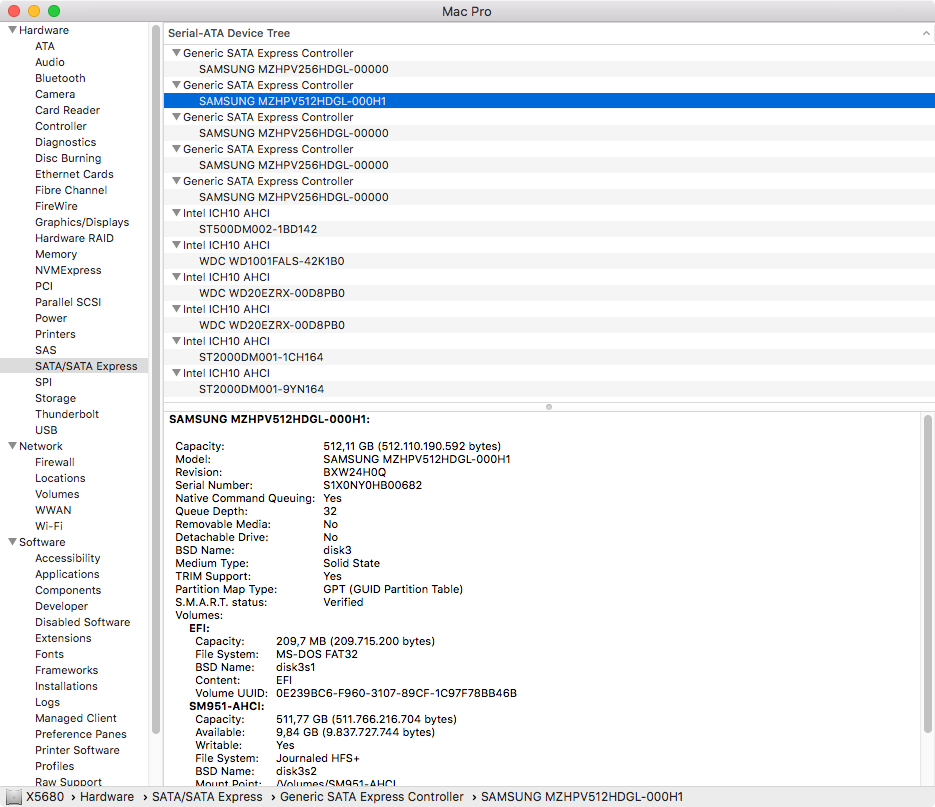The image size is (935, 807).
Task: Click the split pane divider handle dot
Action: (549, 407)
